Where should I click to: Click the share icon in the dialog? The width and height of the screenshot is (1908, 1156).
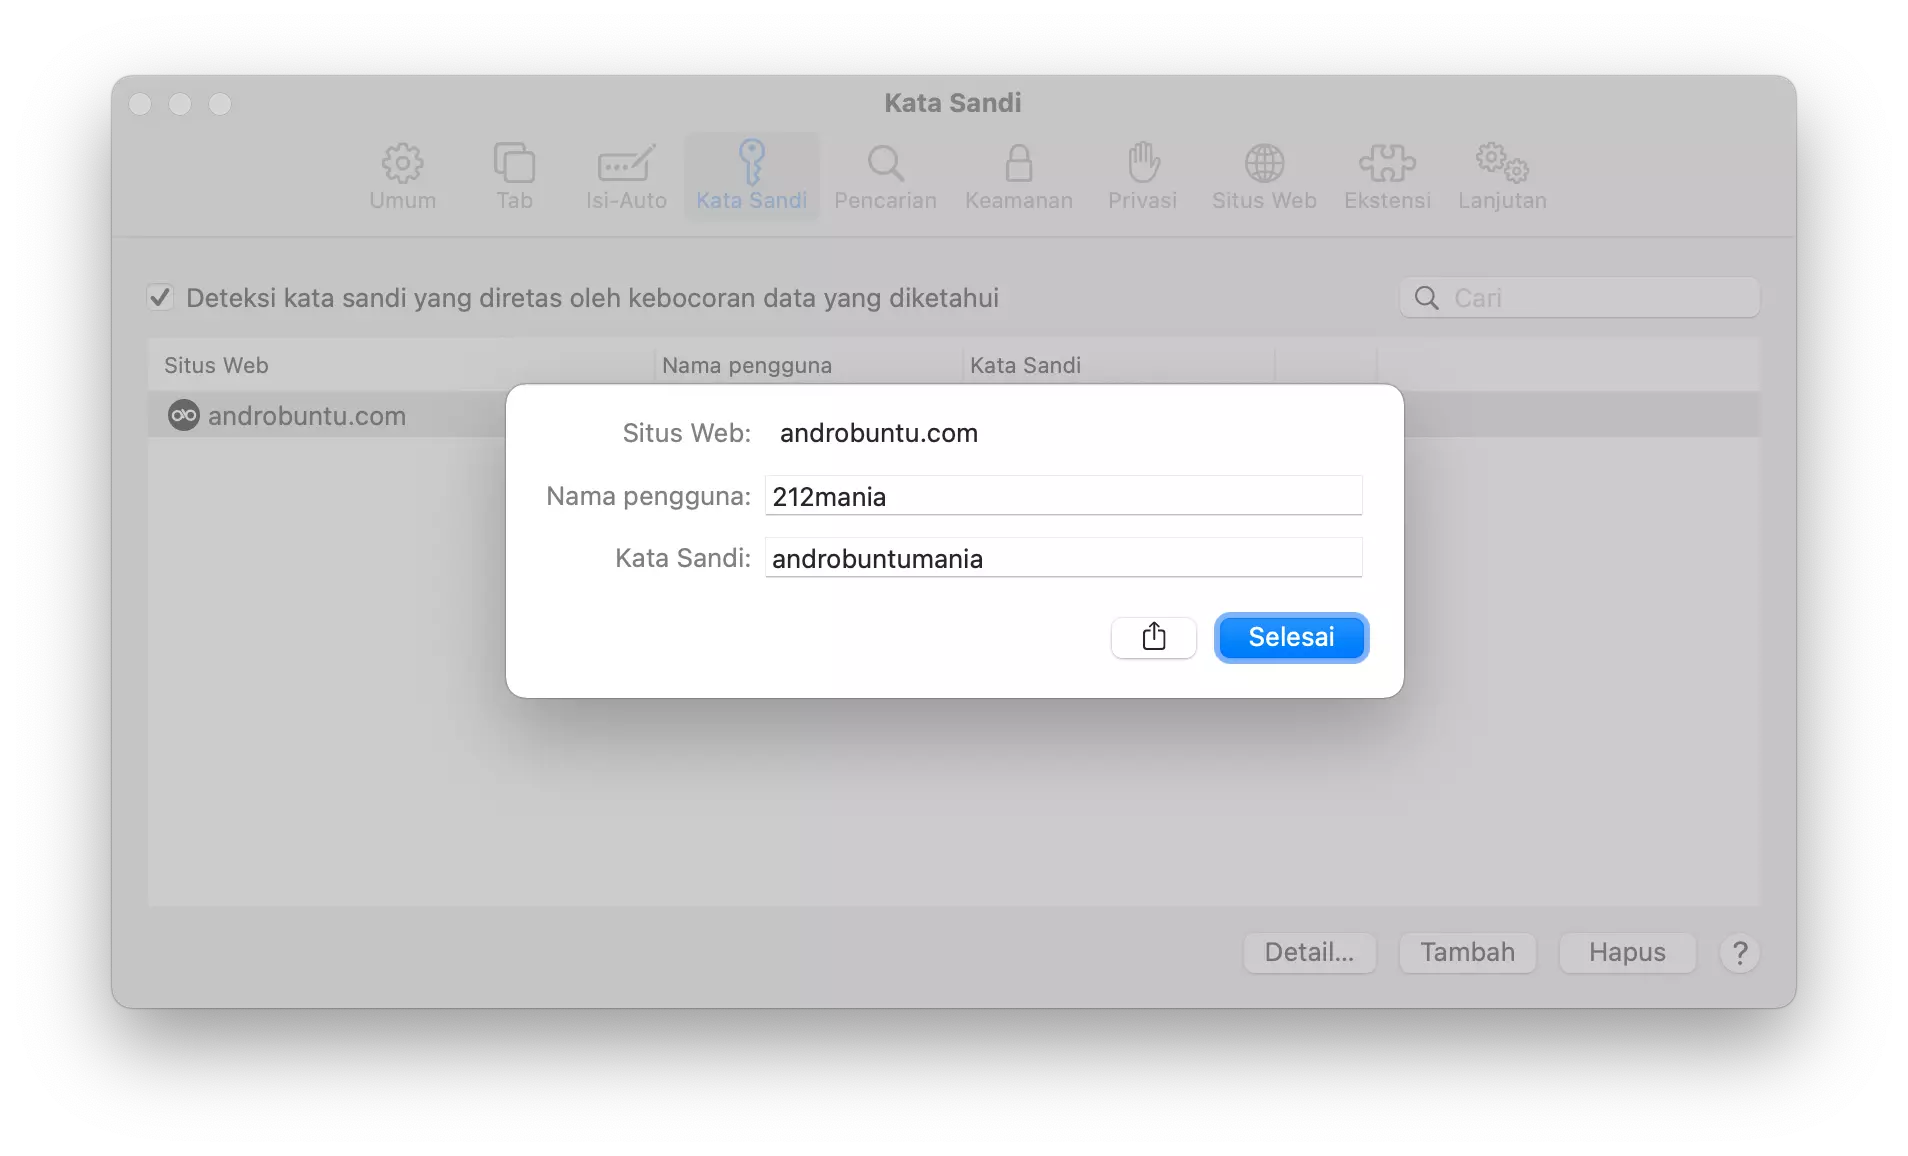click(x=1154, y=637)
